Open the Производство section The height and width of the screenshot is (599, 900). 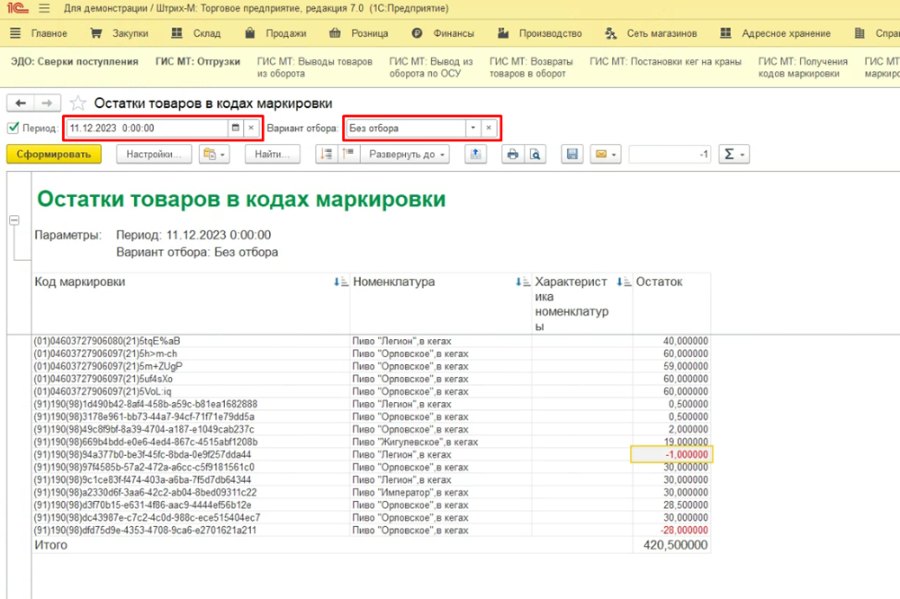pos(540,33)
